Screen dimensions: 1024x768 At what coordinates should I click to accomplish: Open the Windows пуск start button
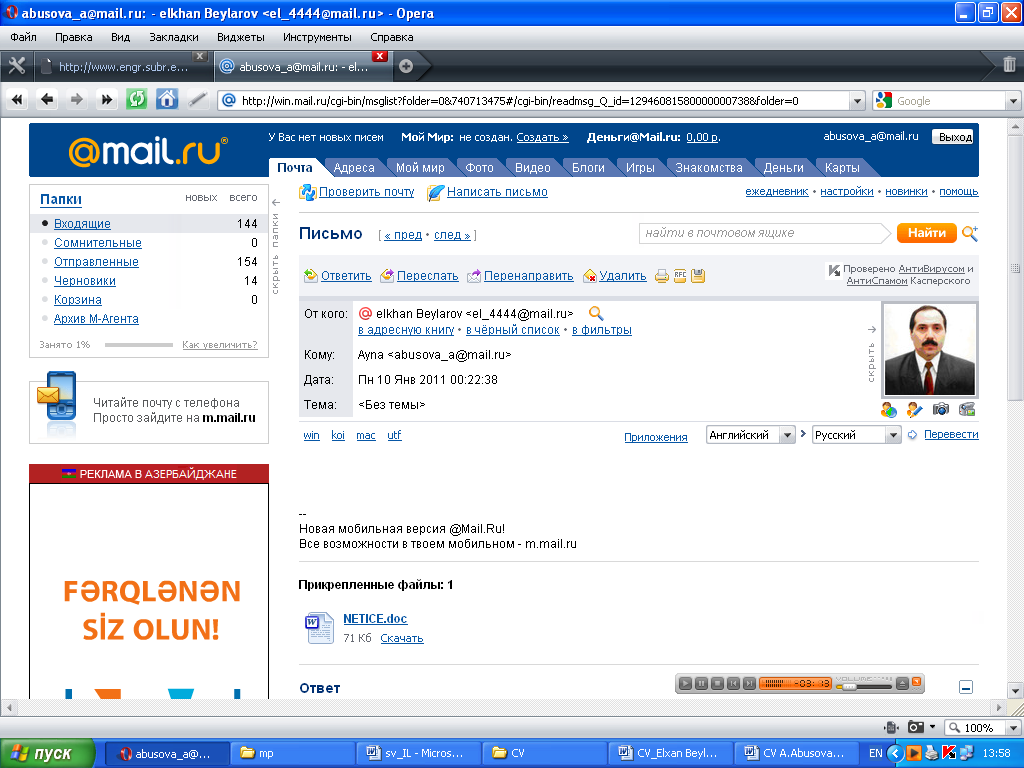pos(47,753)
